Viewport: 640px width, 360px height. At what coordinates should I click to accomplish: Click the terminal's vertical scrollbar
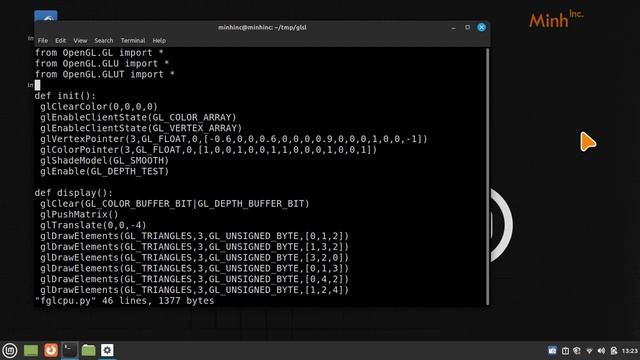pyautogui.click(x=487, y=176)
